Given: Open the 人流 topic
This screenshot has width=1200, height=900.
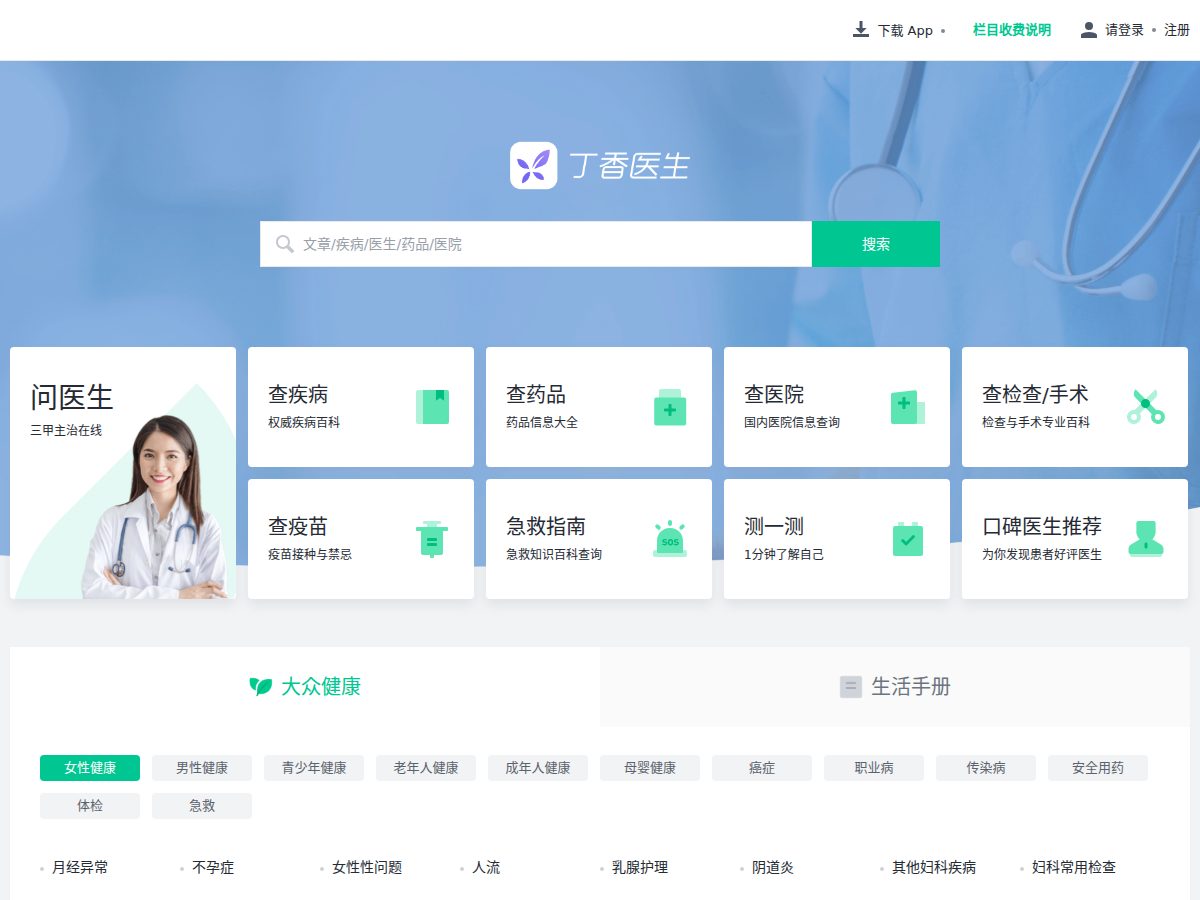Looking at the screenshot, I should 486,868.
